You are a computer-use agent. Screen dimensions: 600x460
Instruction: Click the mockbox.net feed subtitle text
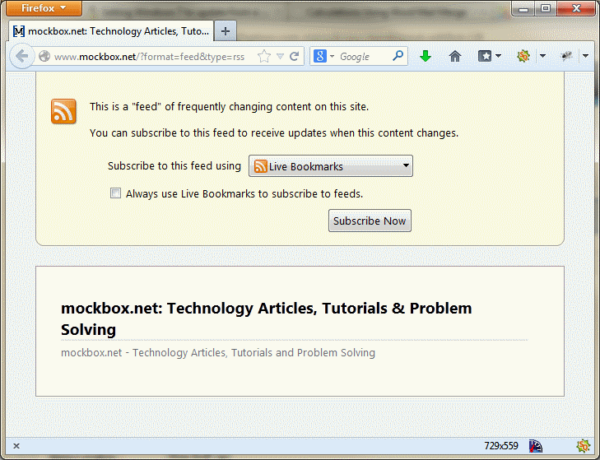tap(218, 352)
